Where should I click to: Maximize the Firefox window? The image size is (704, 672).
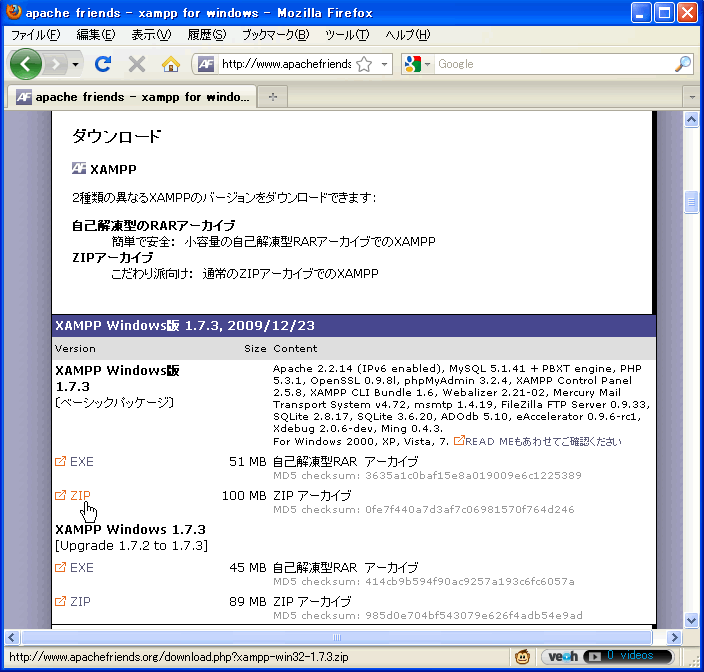(x=664, y=13)
